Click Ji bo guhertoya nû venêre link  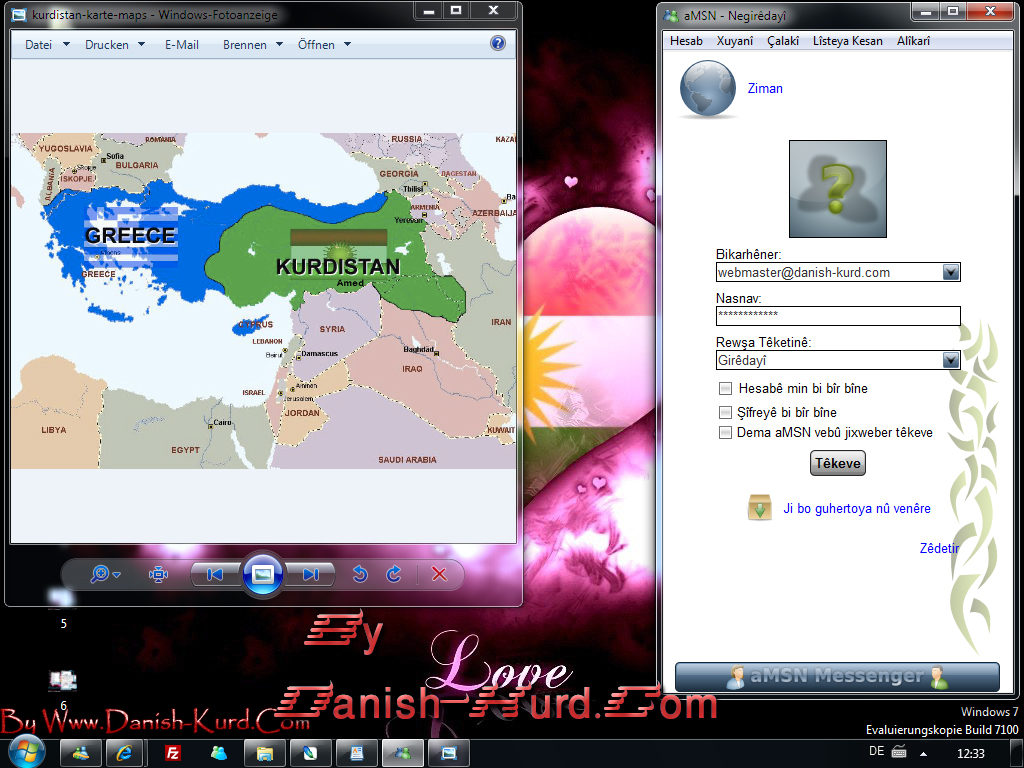pos(857,509)
